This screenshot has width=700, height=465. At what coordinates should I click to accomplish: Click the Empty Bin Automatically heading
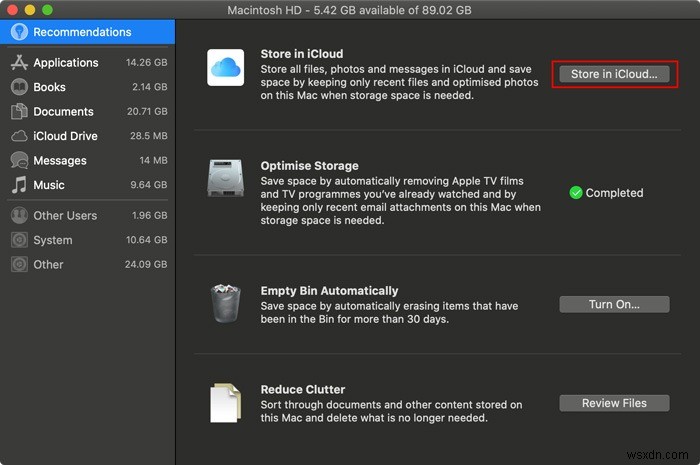(x=329, y=291)
